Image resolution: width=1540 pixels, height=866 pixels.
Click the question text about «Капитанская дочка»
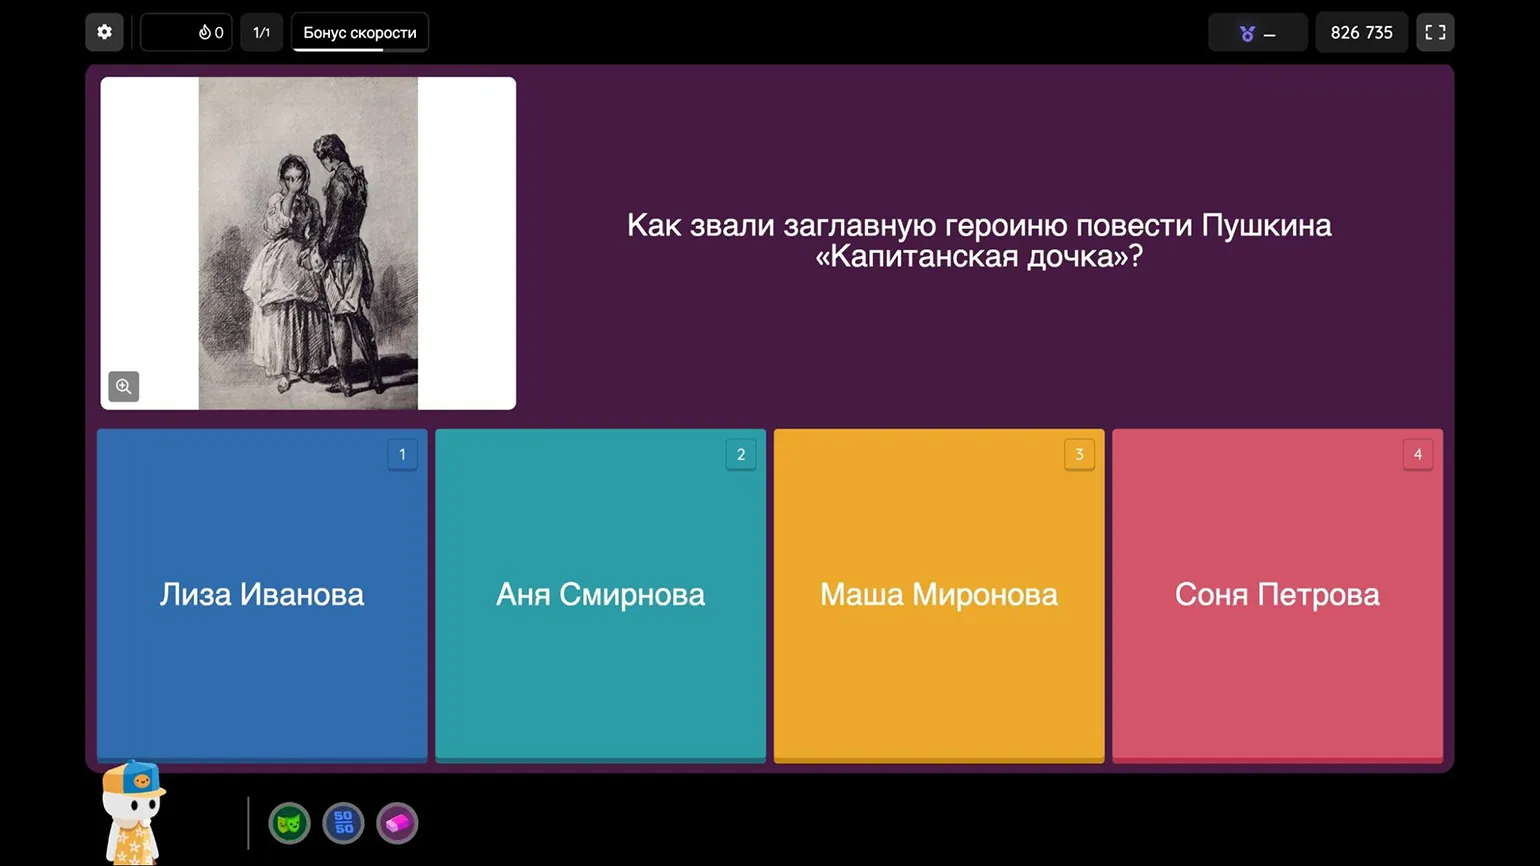tap(979, 240)
